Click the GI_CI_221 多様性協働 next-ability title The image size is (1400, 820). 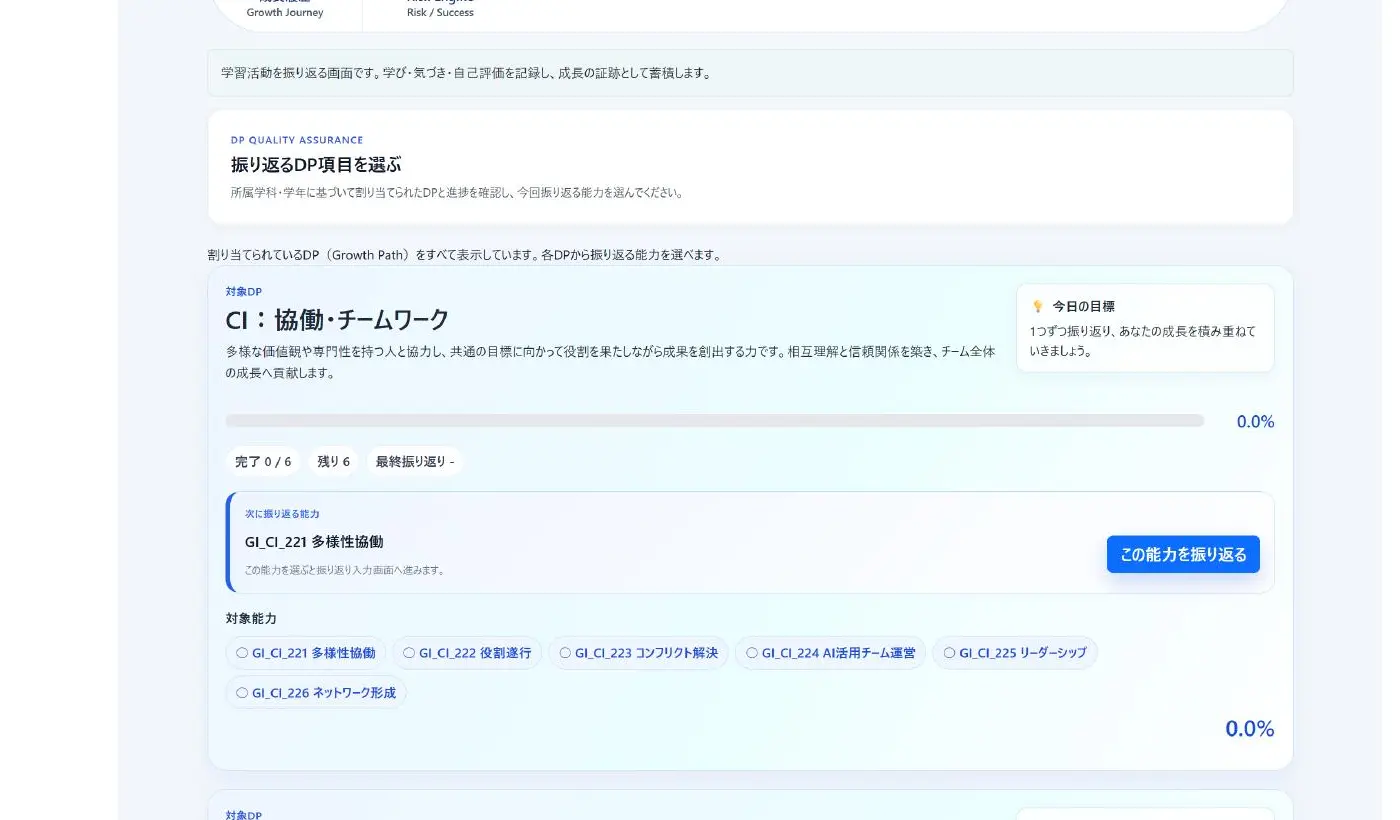pos(314,542)
